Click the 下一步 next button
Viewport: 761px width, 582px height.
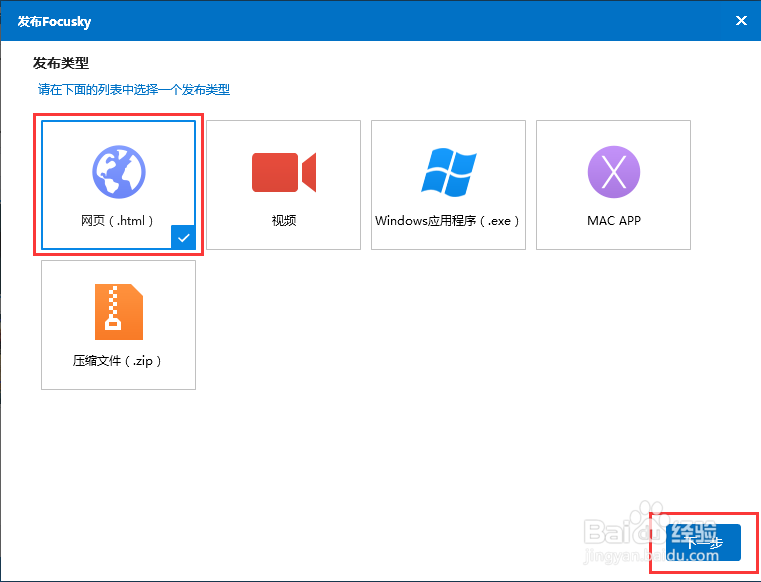tap(703, 542)
